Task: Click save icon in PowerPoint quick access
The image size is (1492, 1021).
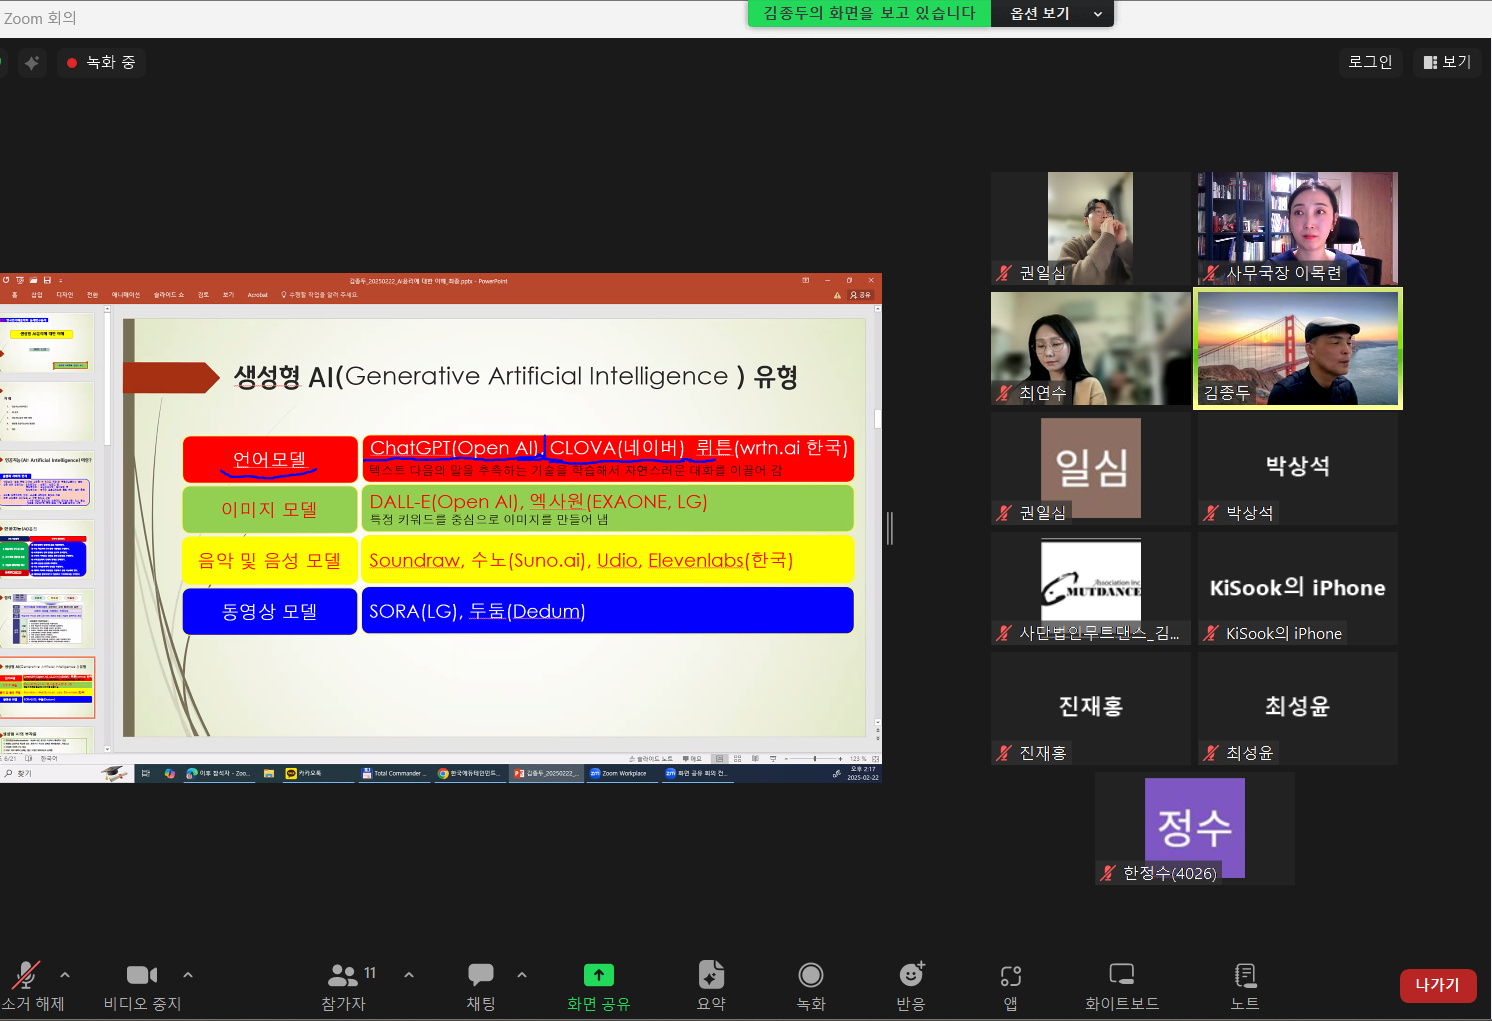Action: coord(47,281)
